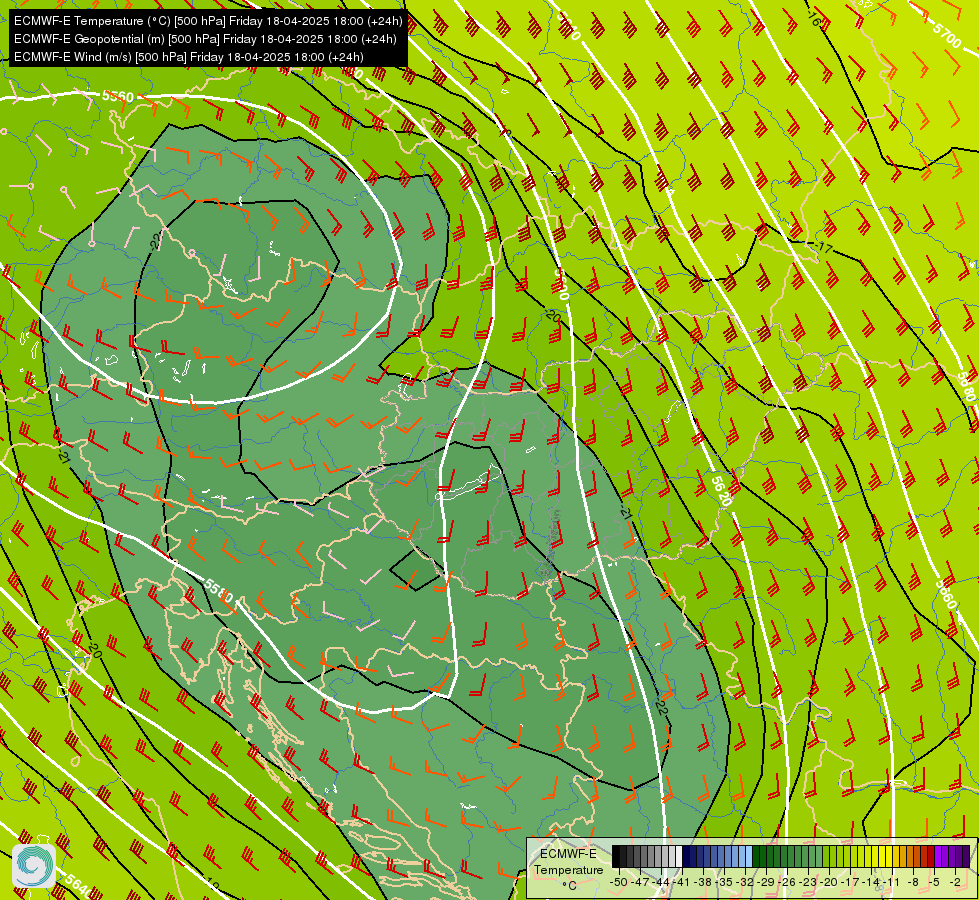Click the -32 legend tick label

pyautogui.click(x=745, y=882)
